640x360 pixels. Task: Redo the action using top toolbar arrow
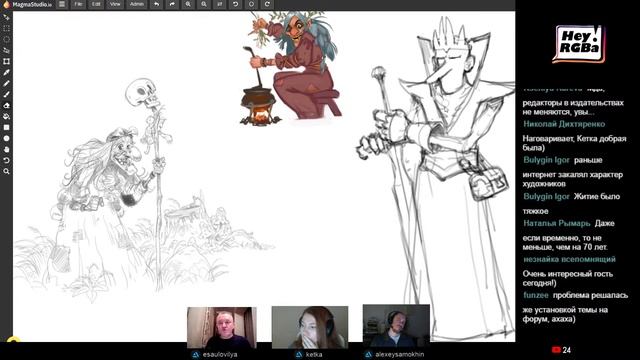[172, 4]
